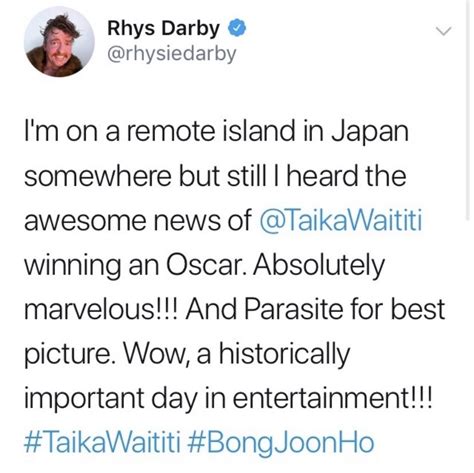Click 'awesome news of' in the tweet

[x=138, y=221]
